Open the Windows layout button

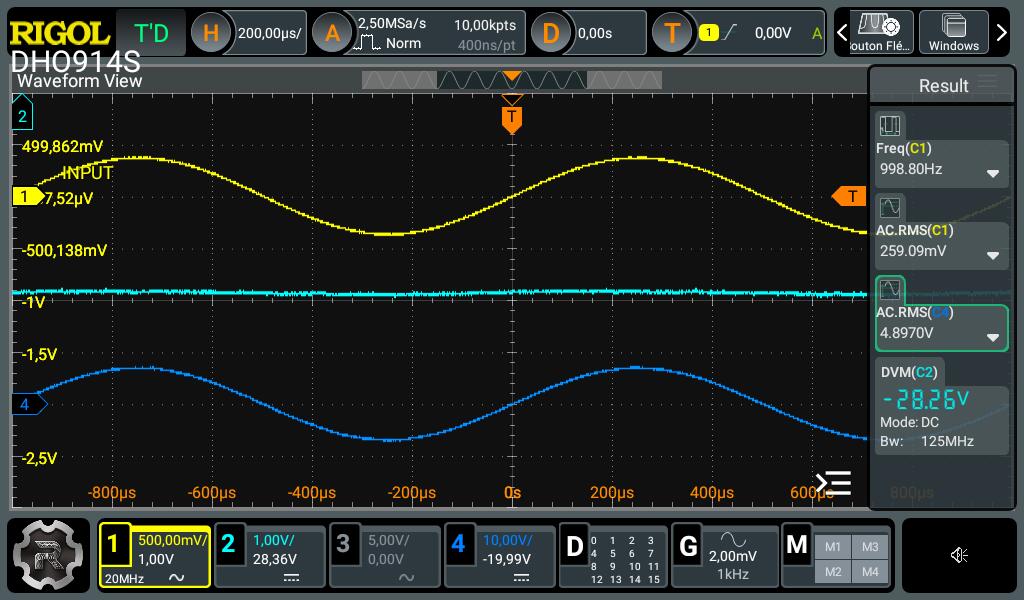click(953, 32)
